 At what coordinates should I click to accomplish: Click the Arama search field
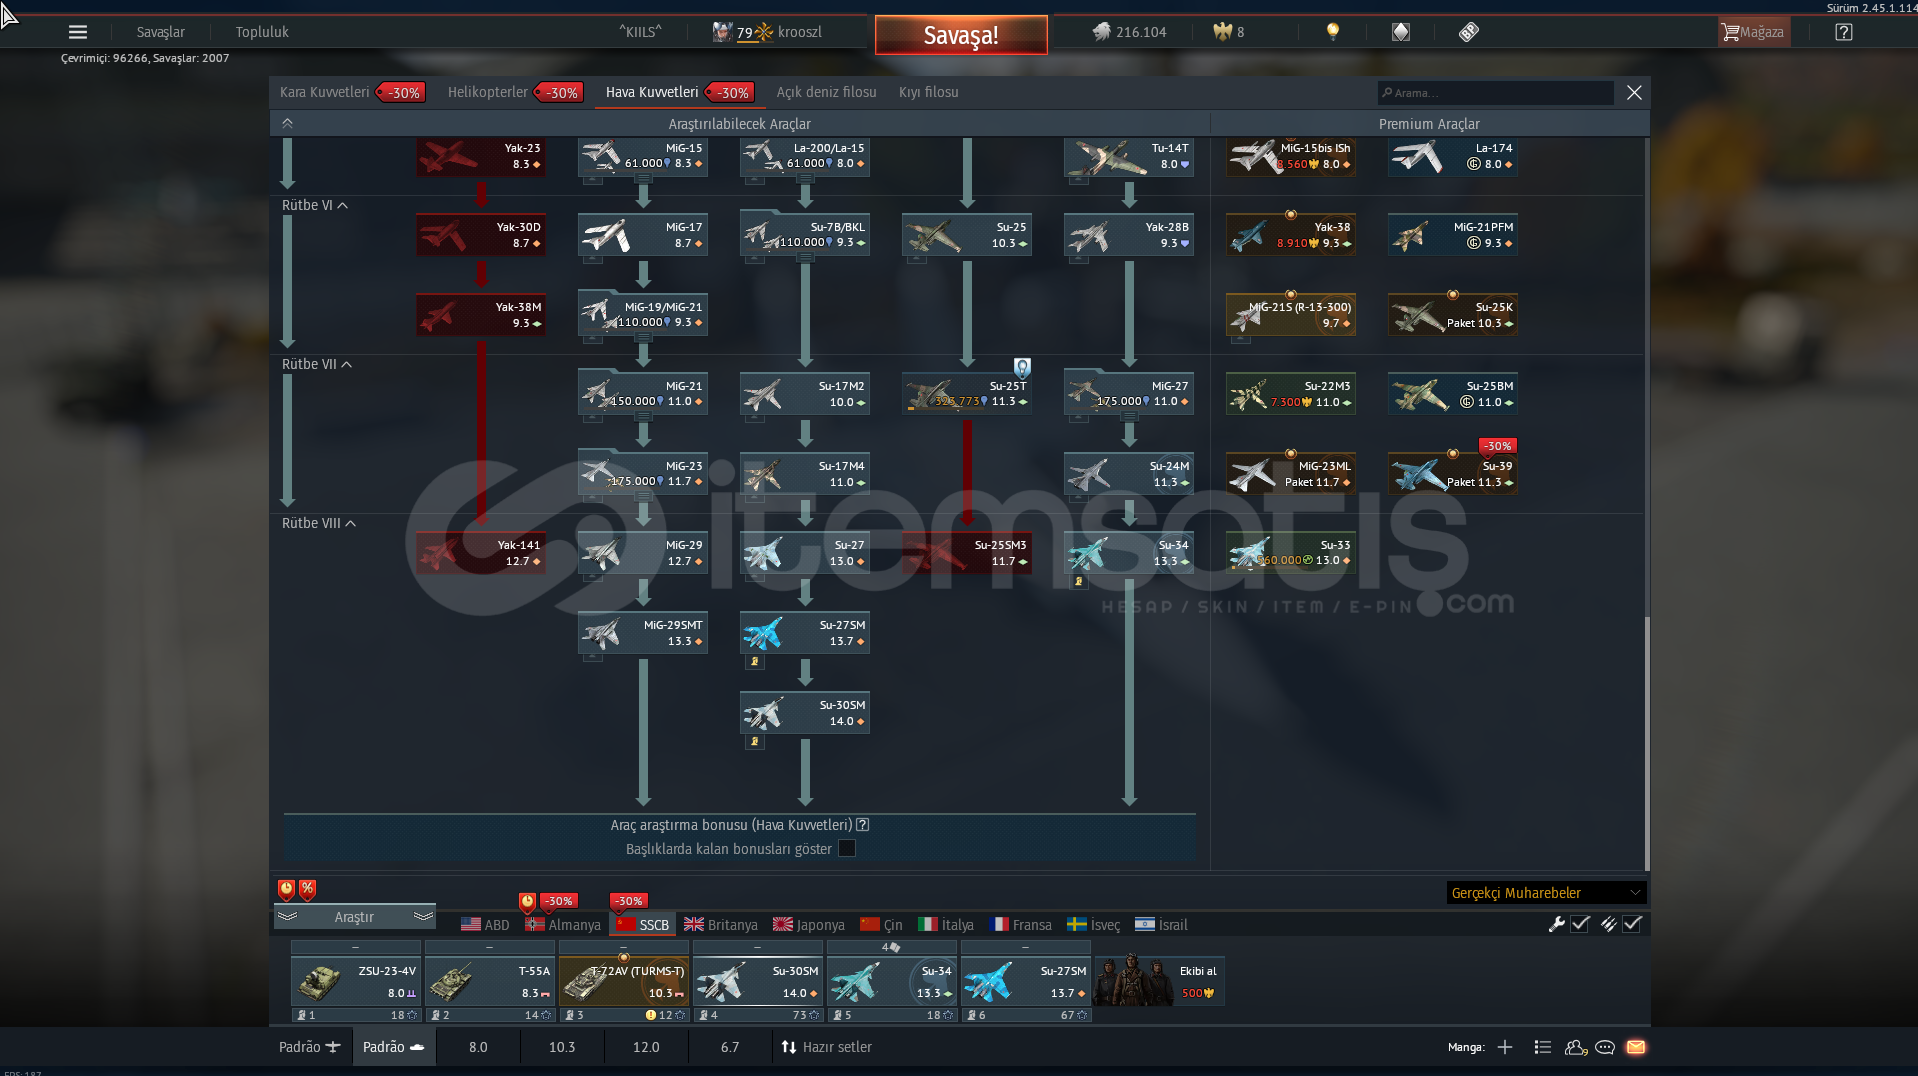coord(1495,93)
